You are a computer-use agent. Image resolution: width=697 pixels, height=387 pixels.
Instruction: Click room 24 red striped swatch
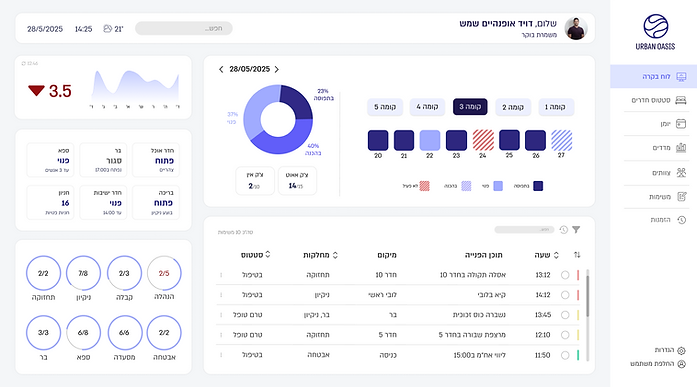pos(483,140)
